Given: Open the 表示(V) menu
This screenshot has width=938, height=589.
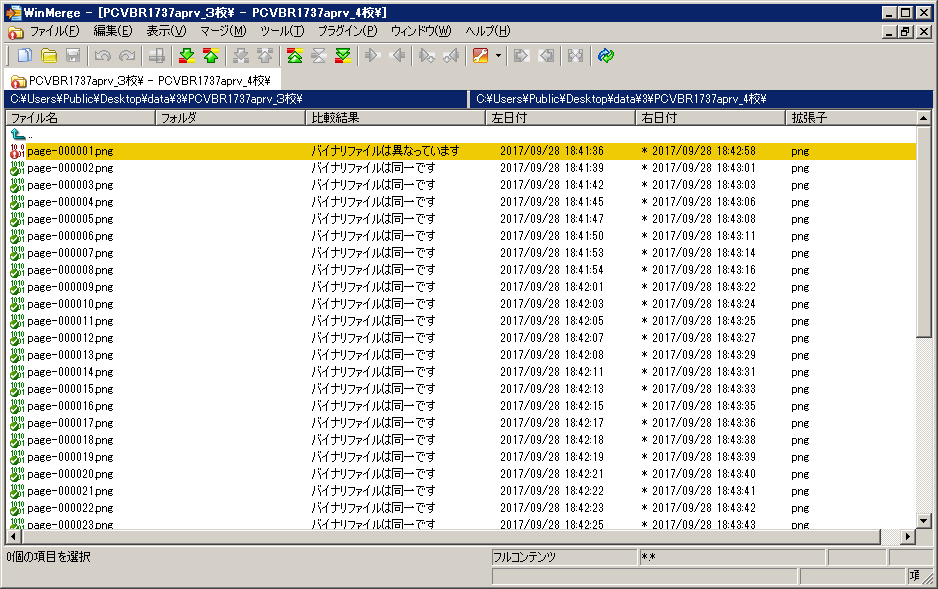Looking at the screenshot, I should 166,31.
